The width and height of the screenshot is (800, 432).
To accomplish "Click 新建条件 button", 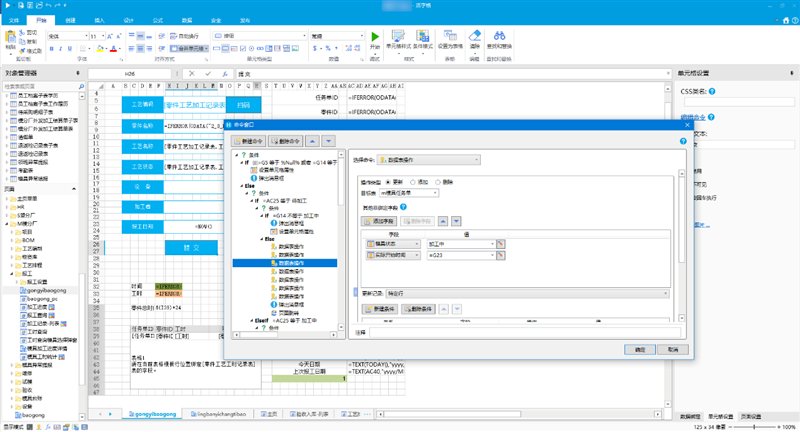I will [380, 309].
